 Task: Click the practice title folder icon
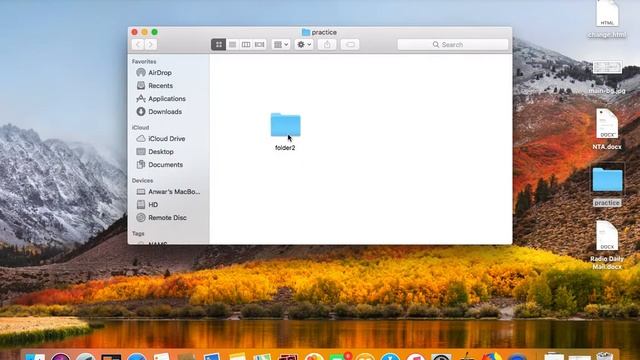(x=306, y=32)
